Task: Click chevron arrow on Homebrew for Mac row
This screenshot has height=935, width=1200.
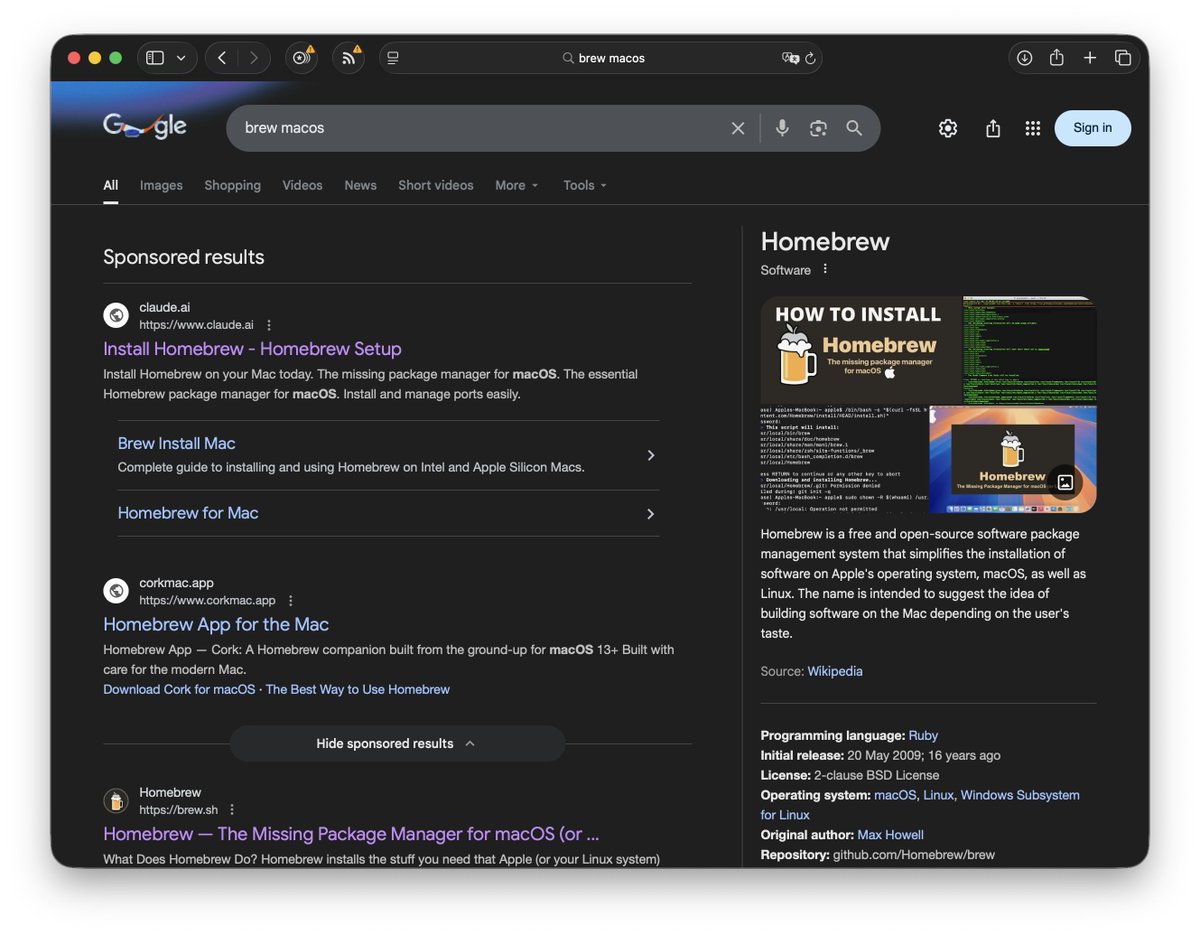Action: [651, 514]
